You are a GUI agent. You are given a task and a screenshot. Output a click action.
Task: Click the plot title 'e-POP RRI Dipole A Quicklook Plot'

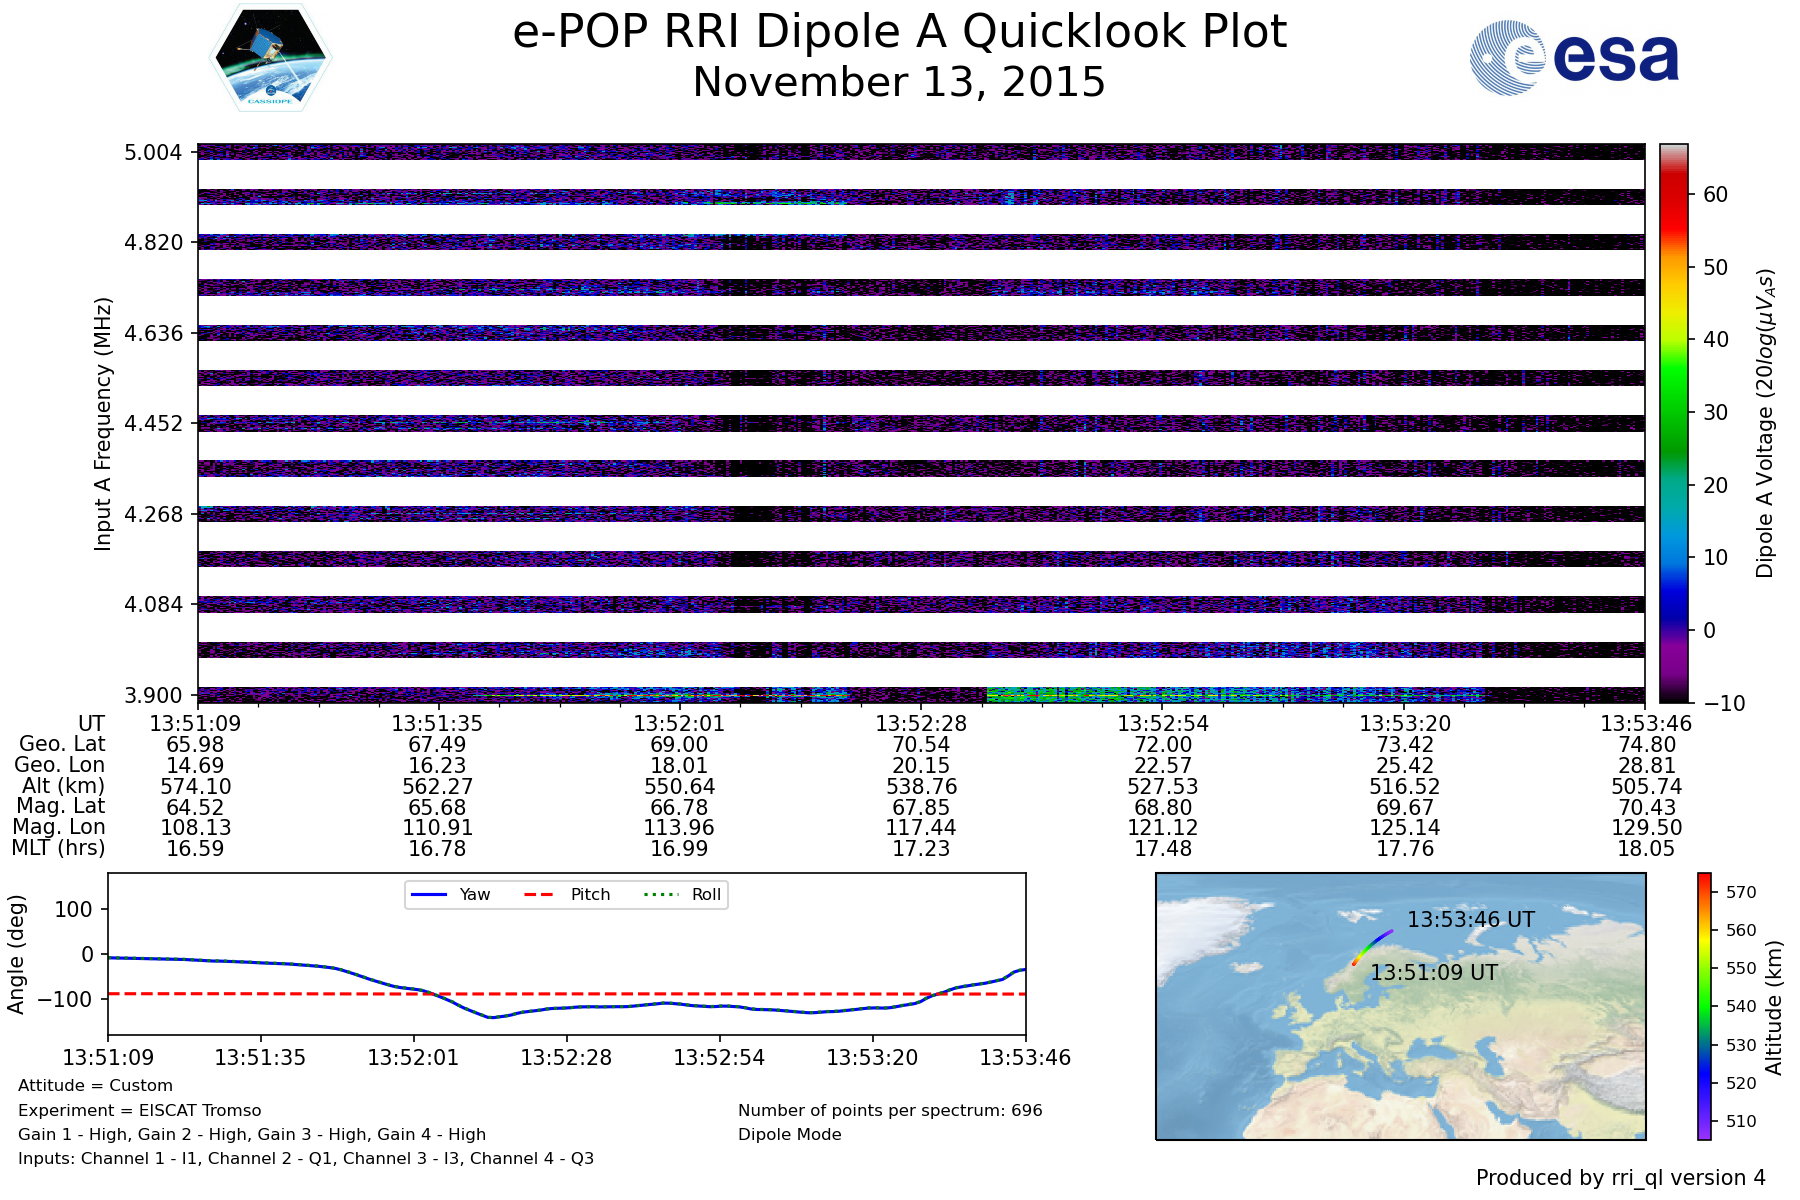point(899,32)
